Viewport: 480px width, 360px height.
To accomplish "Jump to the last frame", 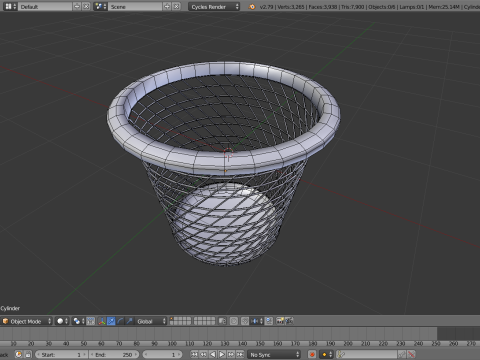I will coord(240,354).
